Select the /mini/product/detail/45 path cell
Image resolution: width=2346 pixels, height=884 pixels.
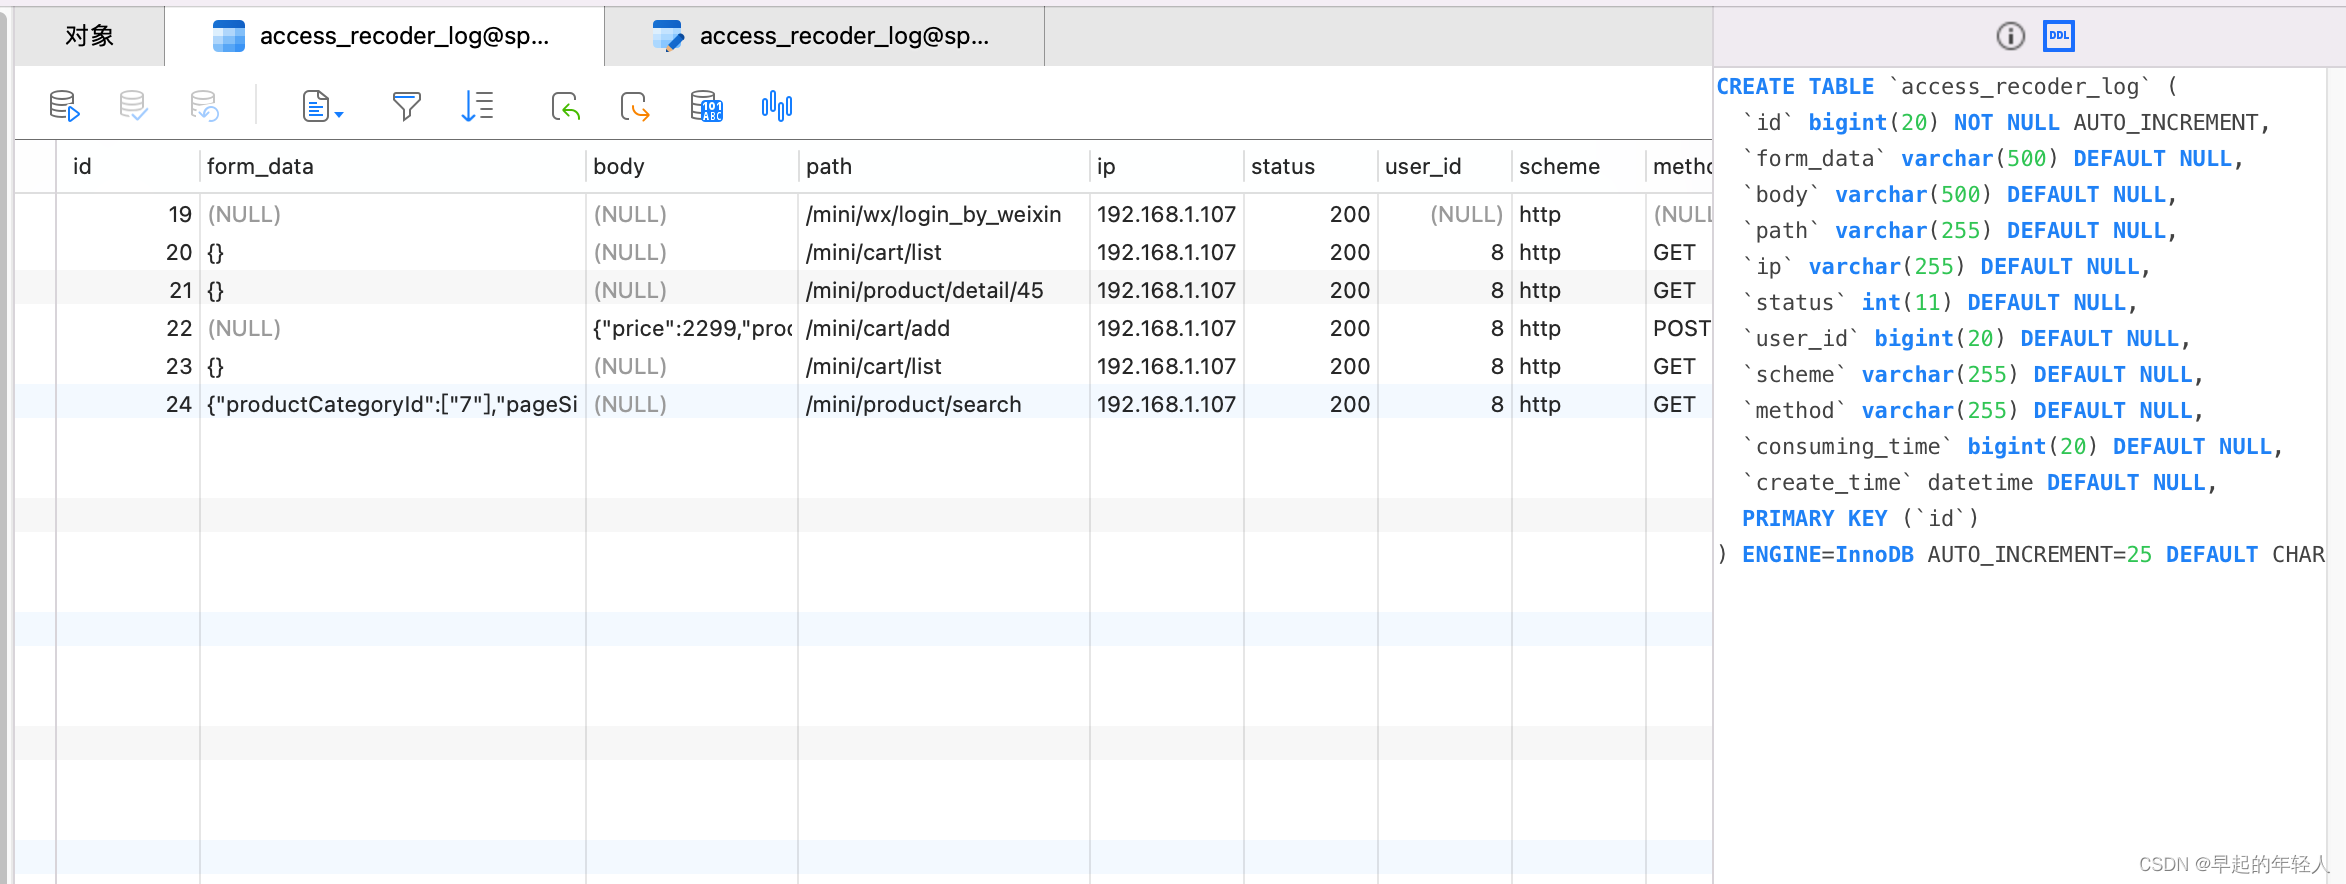(944, 290)
